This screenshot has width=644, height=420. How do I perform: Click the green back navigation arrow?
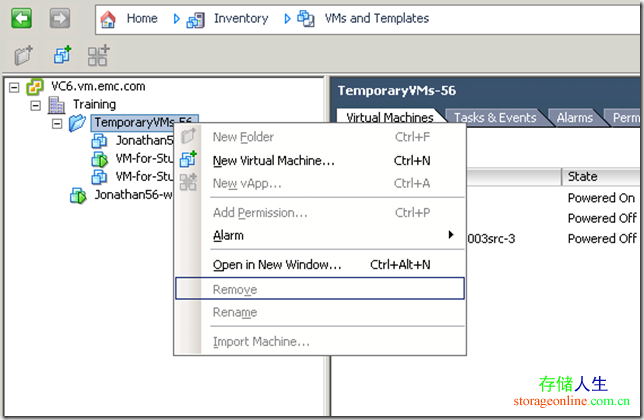coord(21,18)
